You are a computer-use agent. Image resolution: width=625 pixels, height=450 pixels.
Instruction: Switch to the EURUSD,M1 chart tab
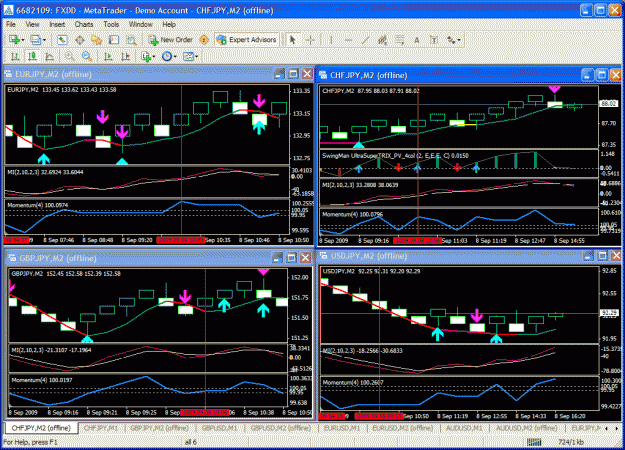pos(342,428)
